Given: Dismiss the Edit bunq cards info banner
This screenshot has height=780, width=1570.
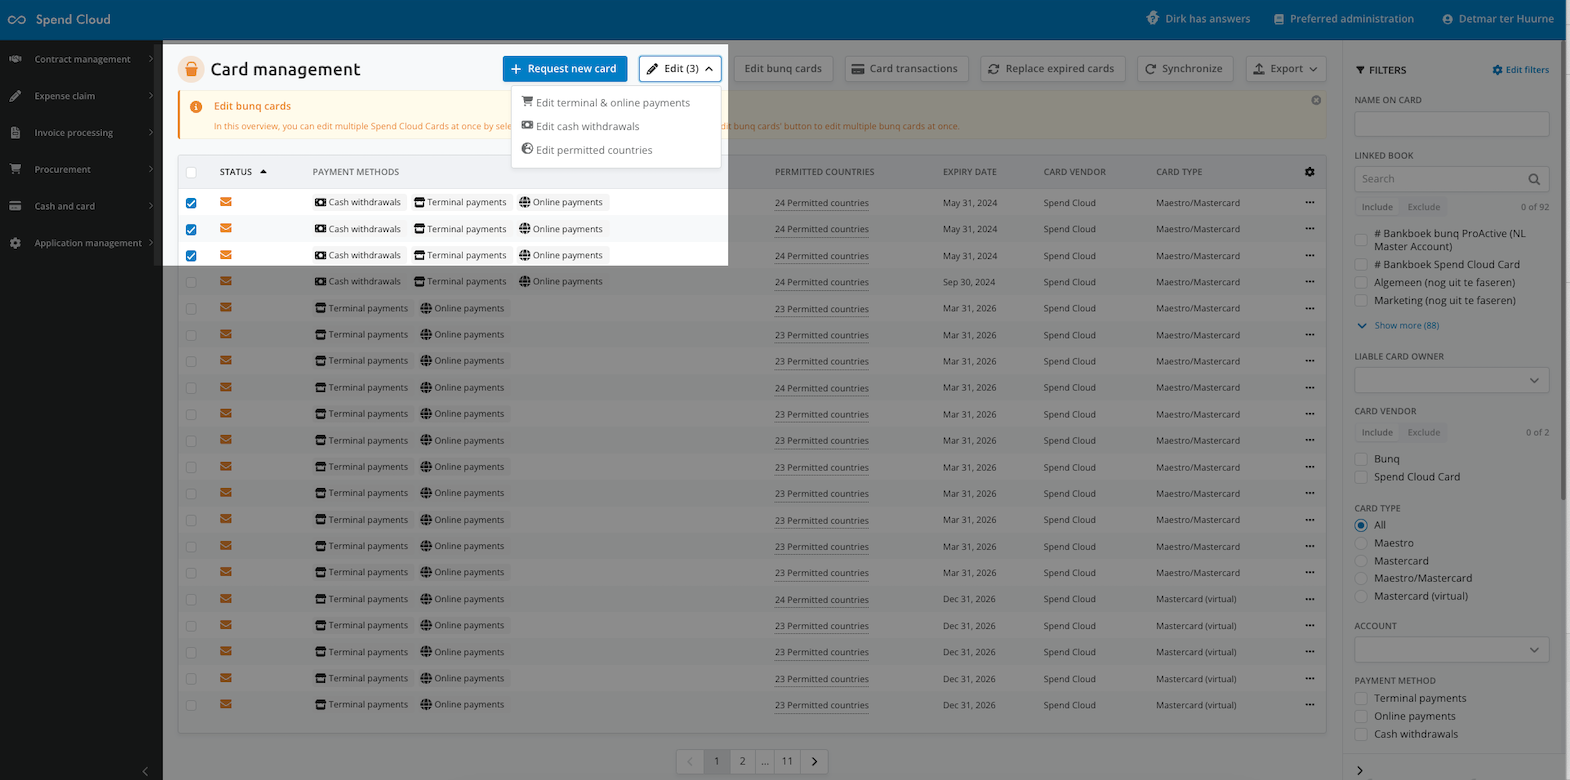Looking at the screenshot, I should [1316, 100].
